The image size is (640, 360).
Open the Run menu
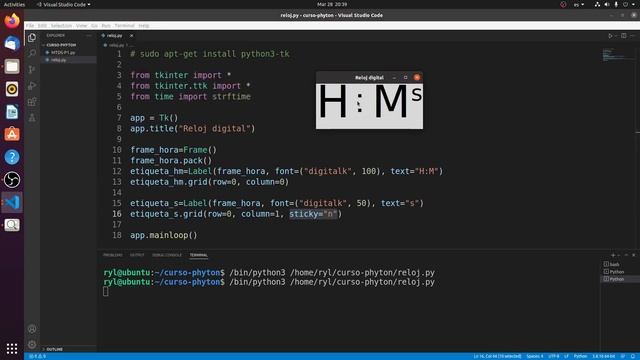point(106,26)
